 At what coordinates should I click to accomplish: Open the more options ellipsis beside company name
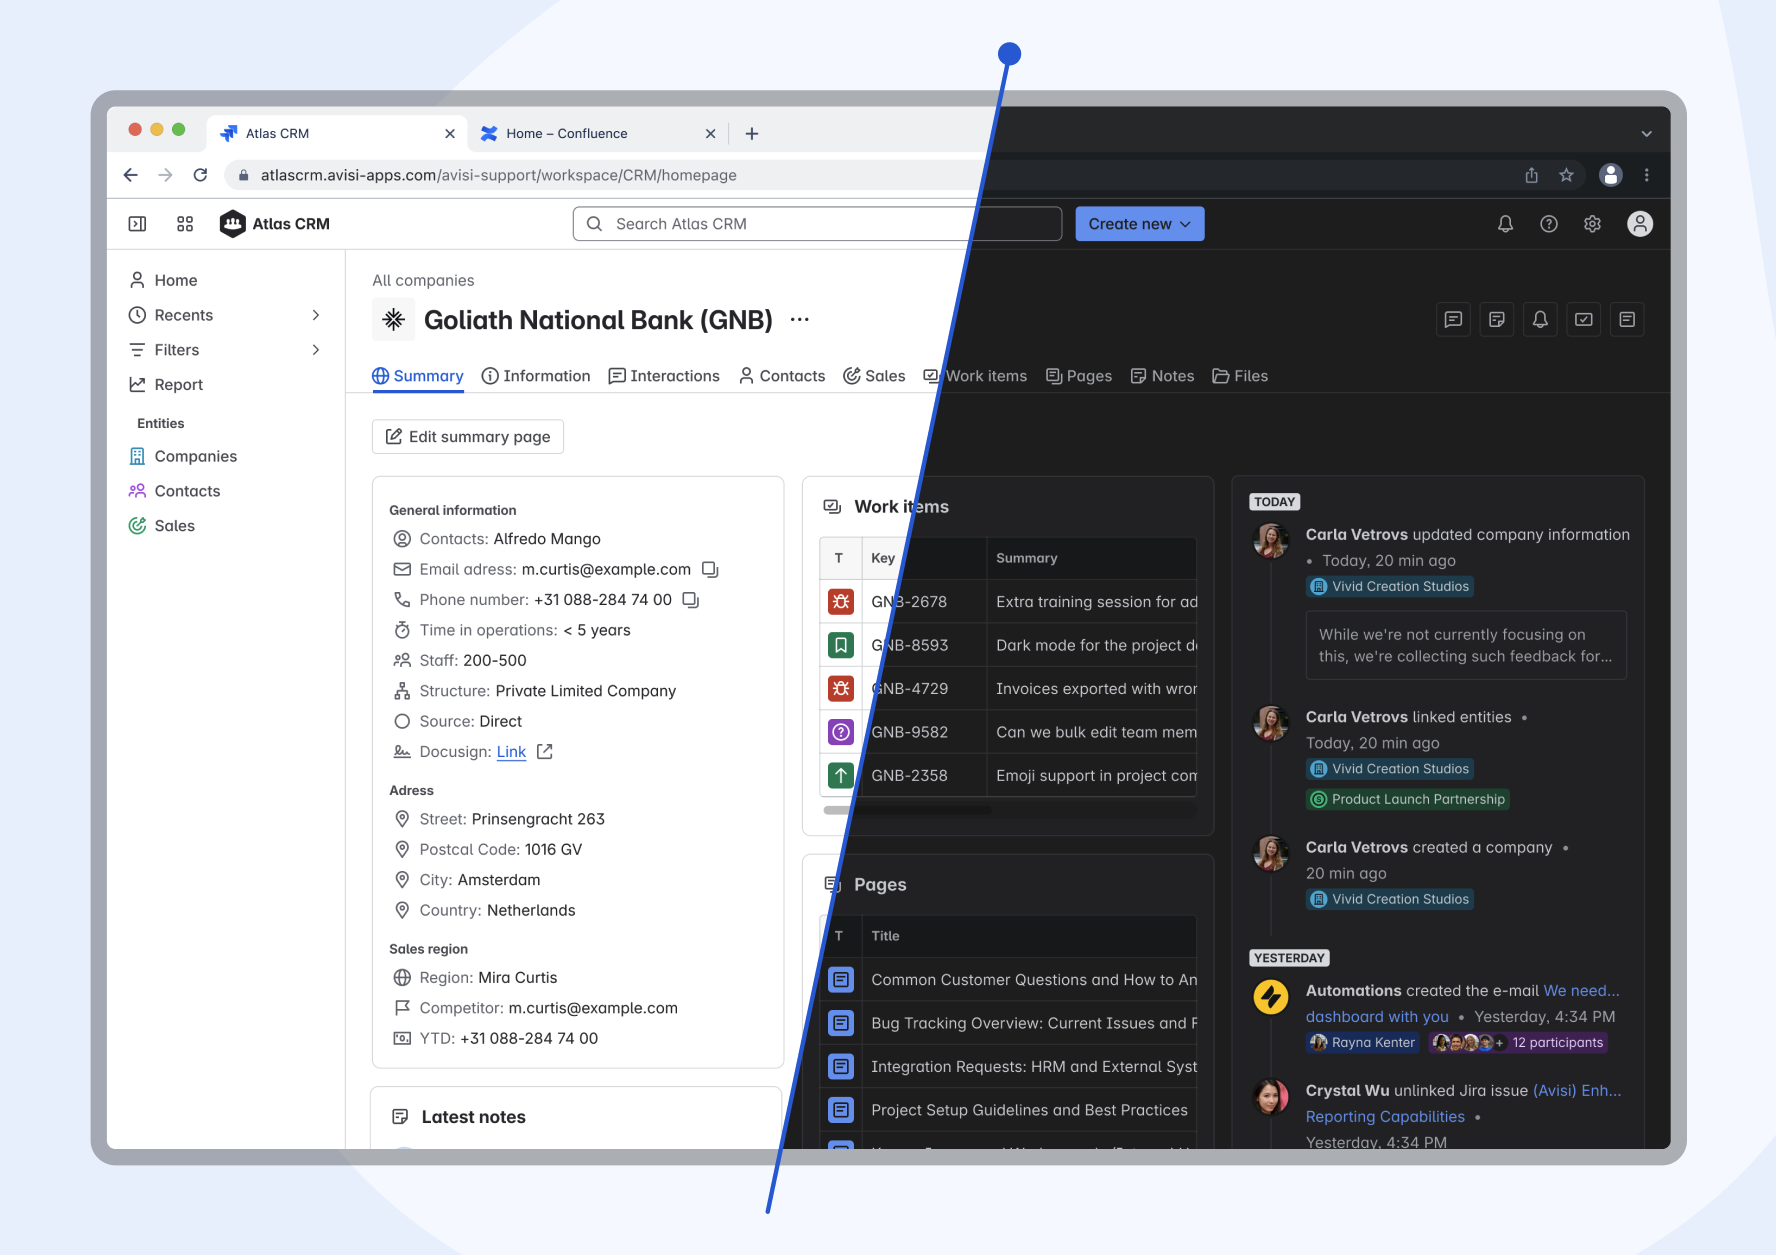[799, 320]
